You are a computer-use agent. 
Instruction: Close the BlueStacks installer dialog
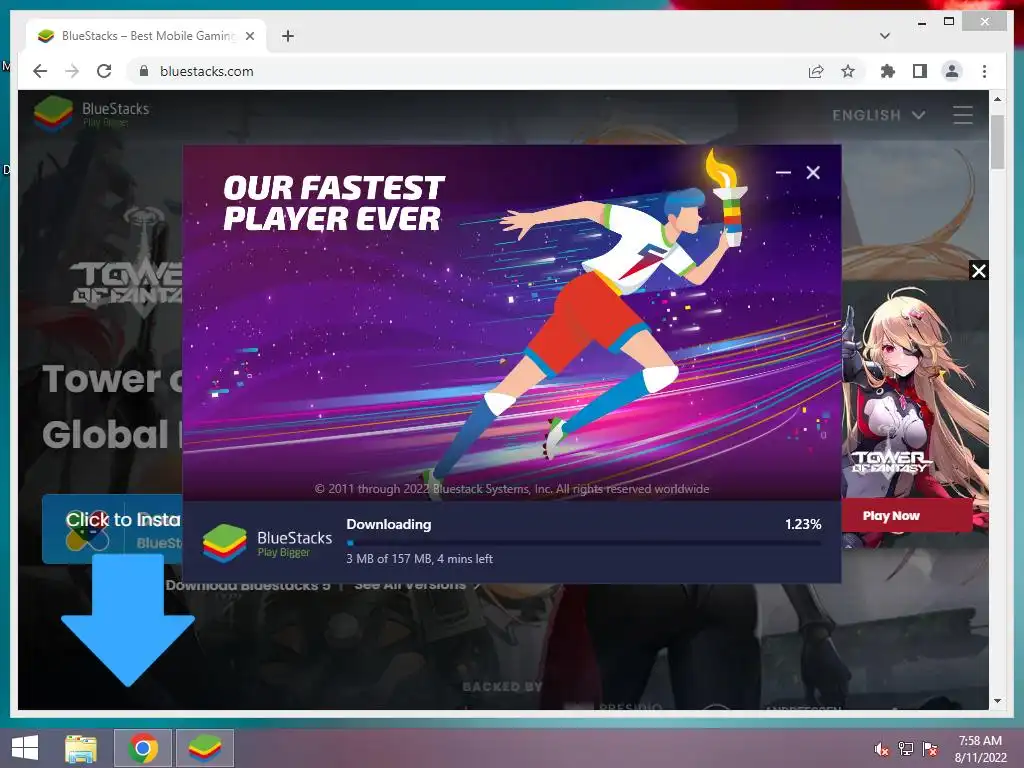tap(813, 172)
